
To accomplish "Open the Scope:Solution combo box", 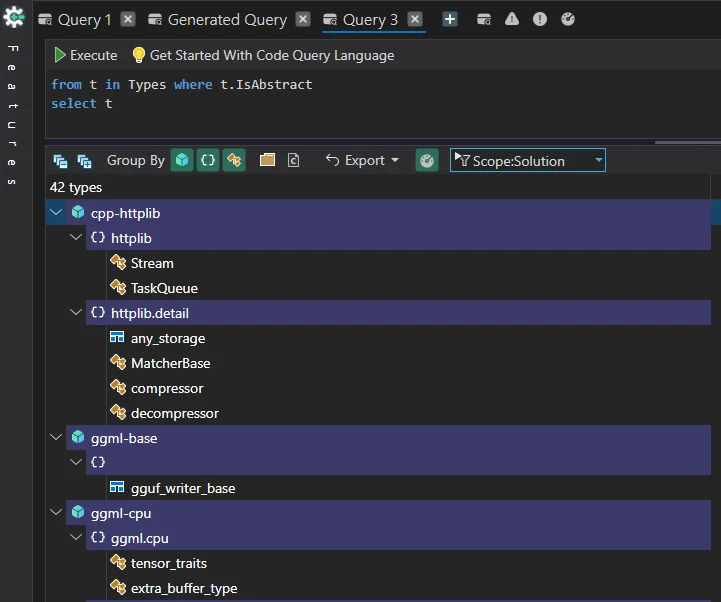I will [x=527, y=161].
